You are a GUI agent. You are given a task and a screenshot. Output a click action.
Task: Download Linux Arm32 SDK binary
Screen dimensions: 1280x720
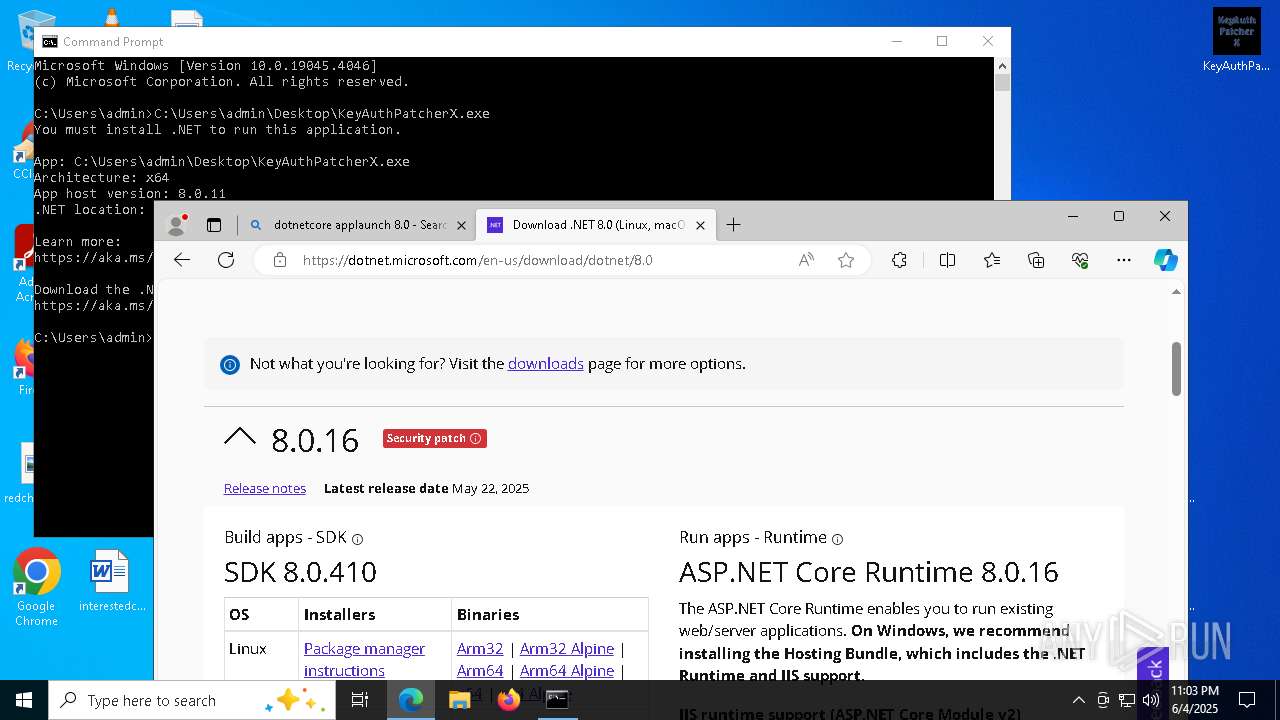point(480,649)
